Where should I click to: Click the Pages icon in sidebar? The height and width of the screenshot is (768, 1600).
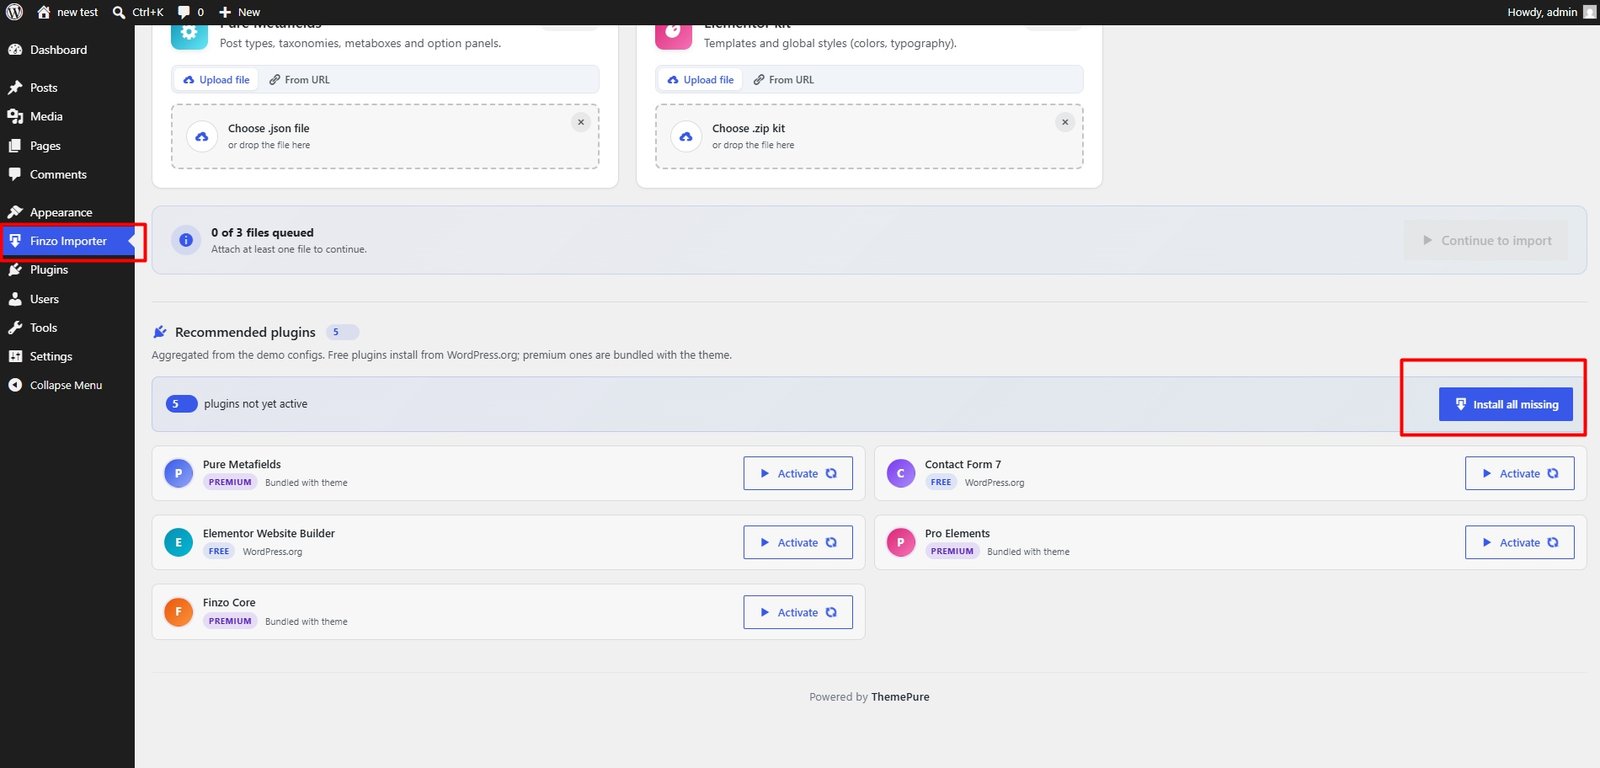[x=15, y=146]
